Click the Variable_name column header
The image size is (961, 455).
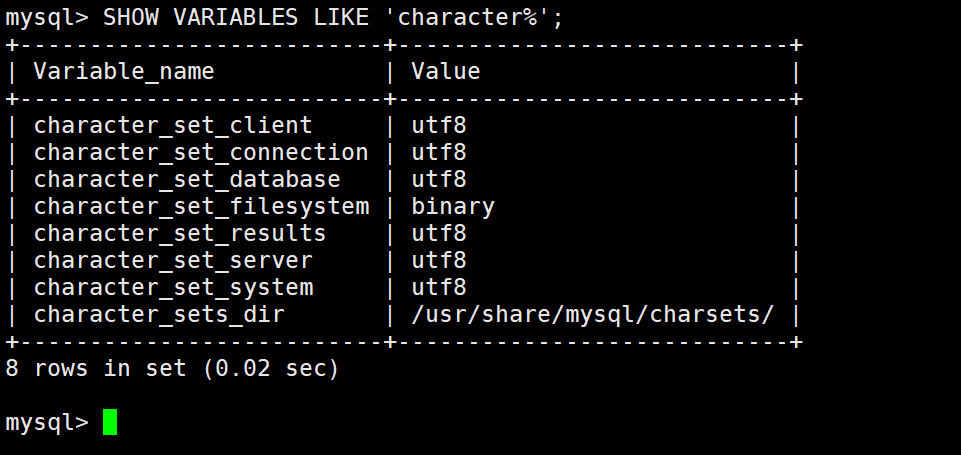pyautogui.click(x=124, y=71)
